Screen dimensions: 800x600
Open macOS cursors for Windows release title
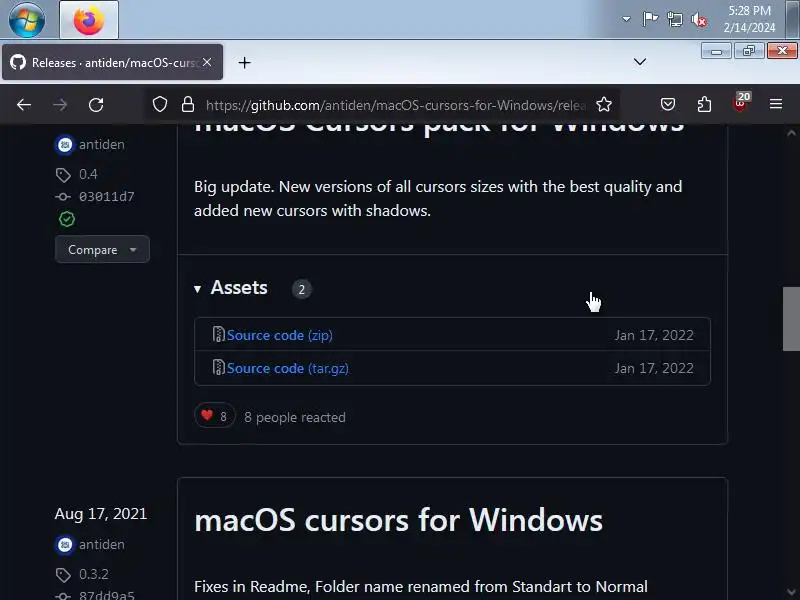tap(398, 520)
